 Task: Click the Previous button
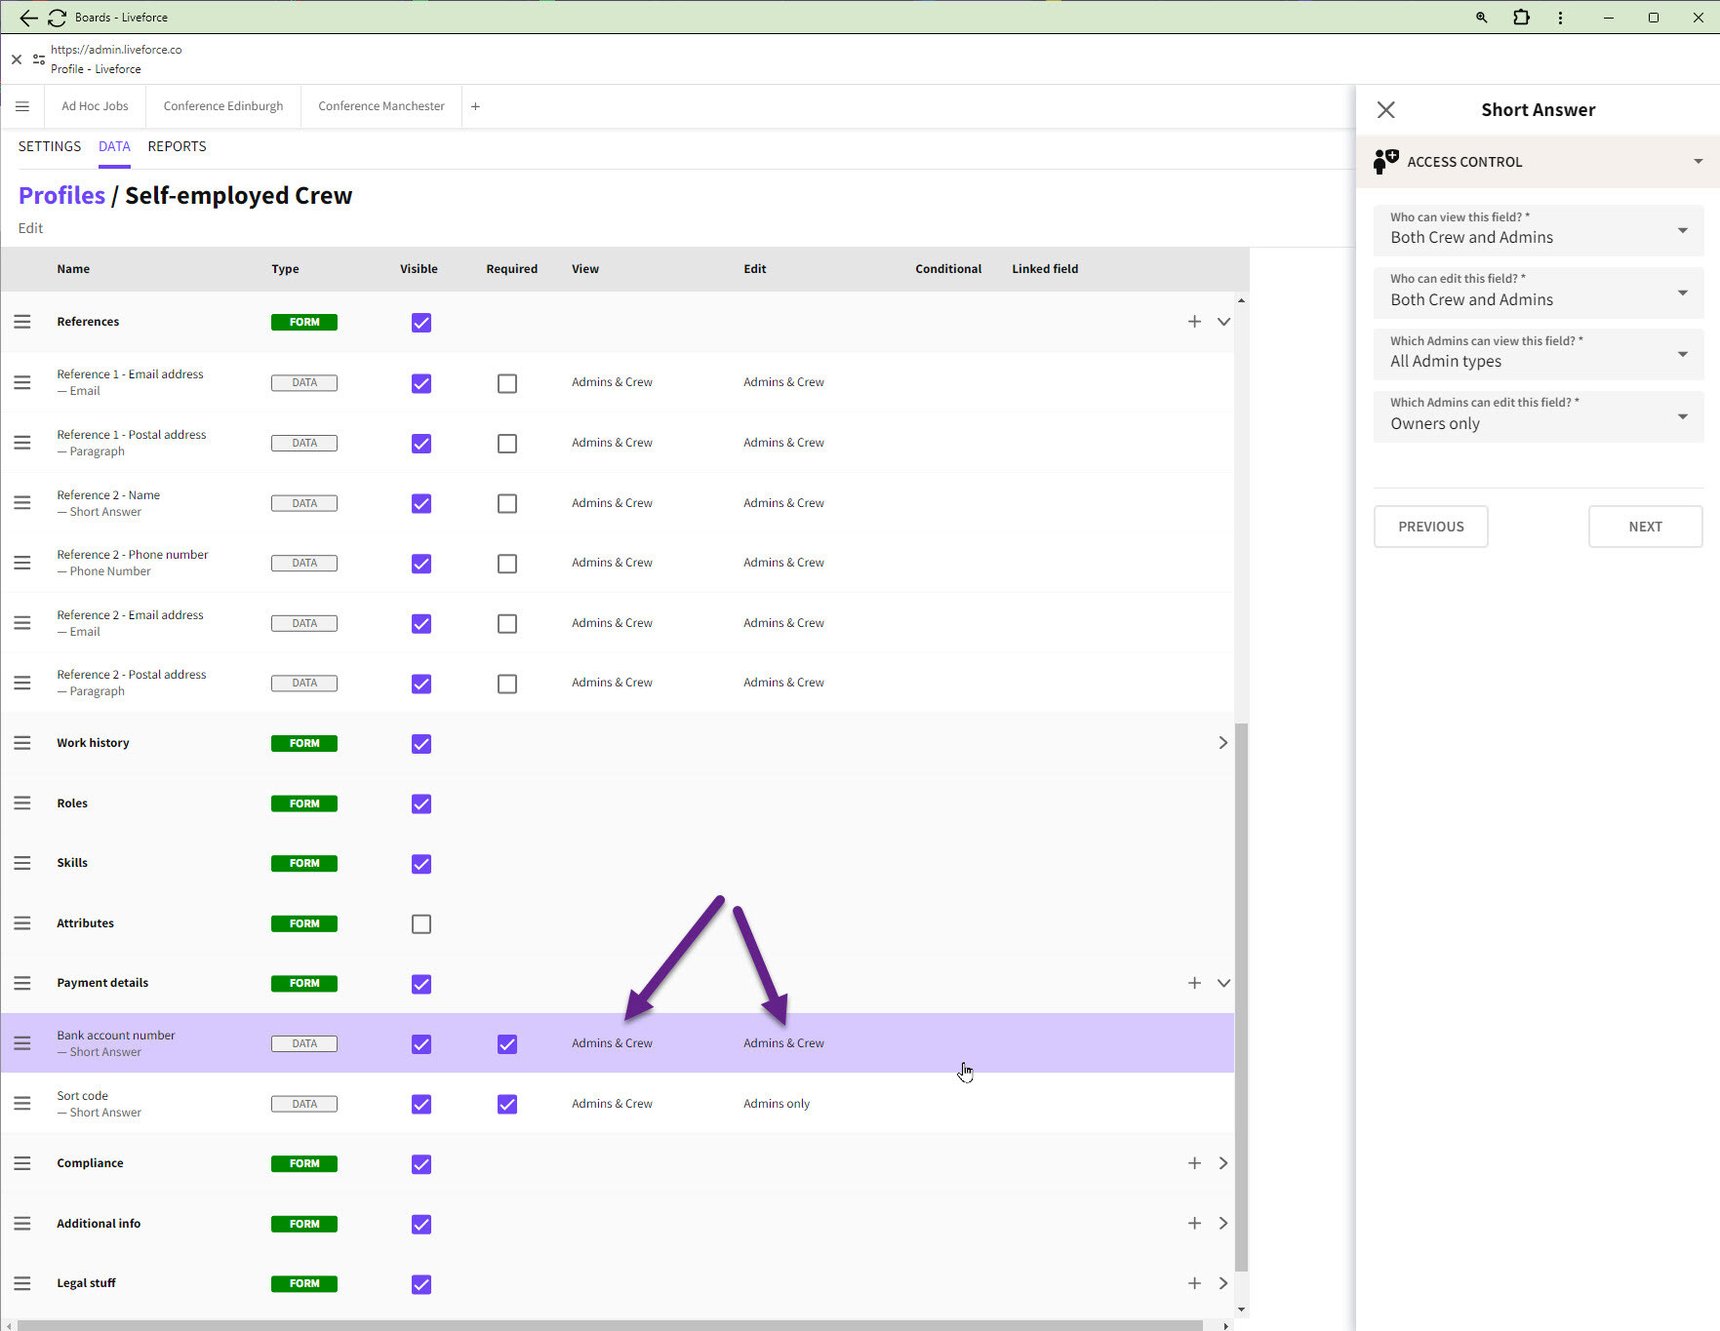coord(1431,526)
